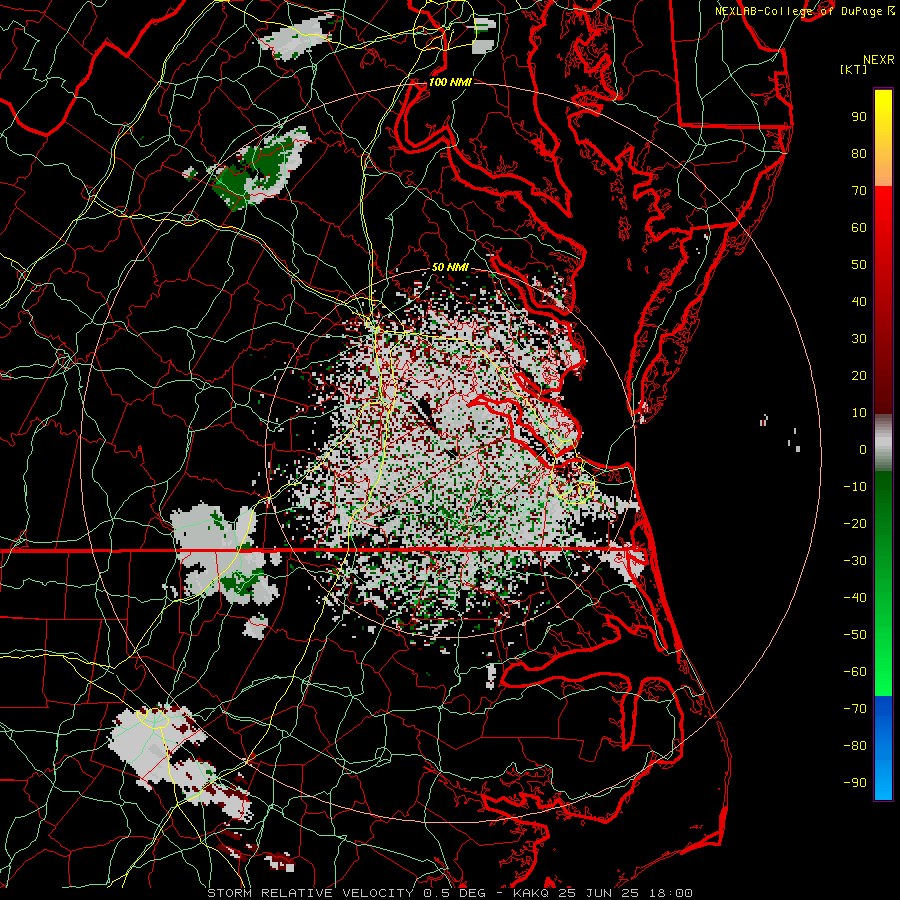Click the positive 10 knot scale label
900x900 pixels.
859,413
